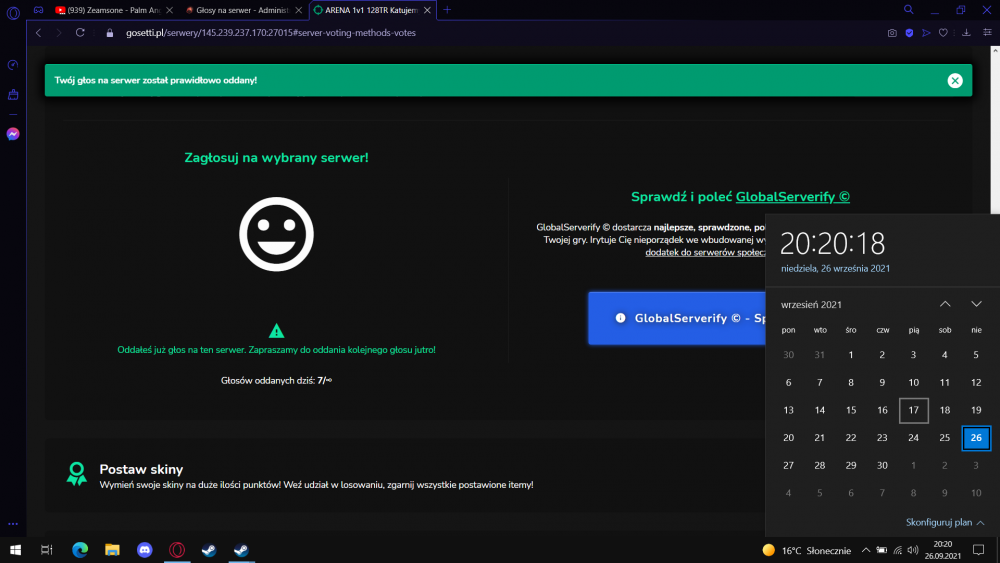Click the warning triangle icon
This screenshot has height=563, width=1000.
(x=276, y=331)
